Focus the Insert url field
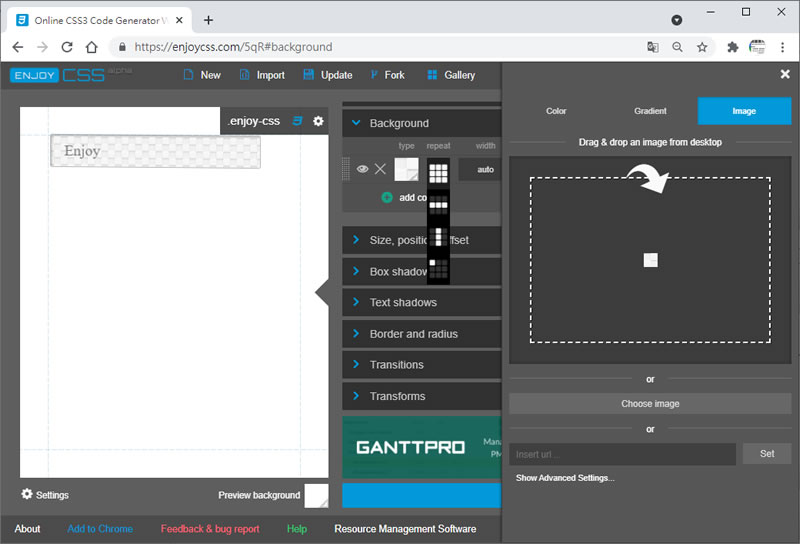The height and width of the screenshot is (544, 800). click(x=622, y=454)
